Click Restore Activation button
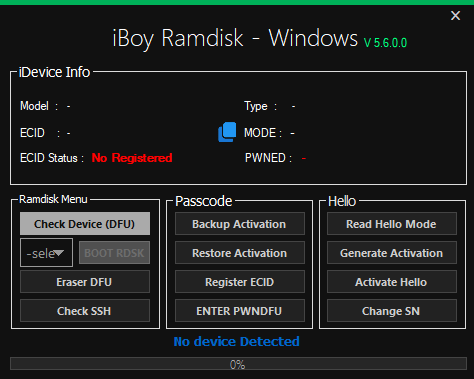 point(240,253)
